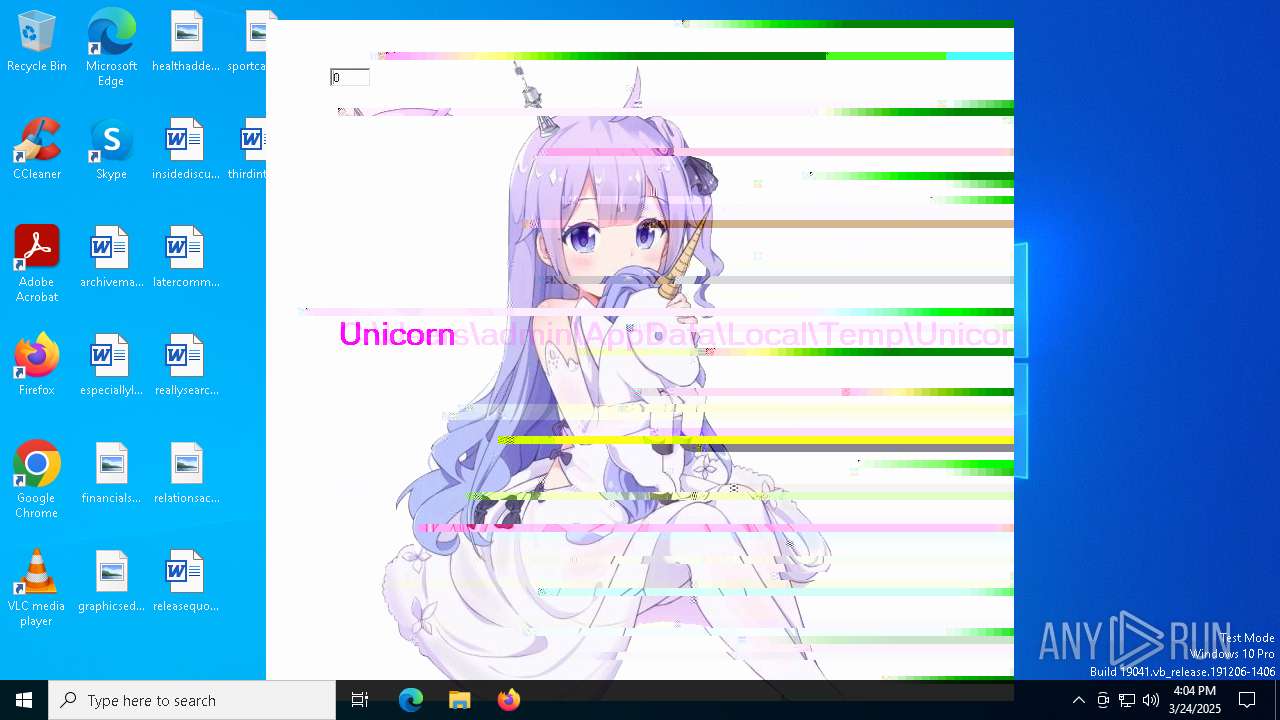Viewport: 1280px width, 720px height.
Task: Click the magenta Unicorn text
Action: 397,334
